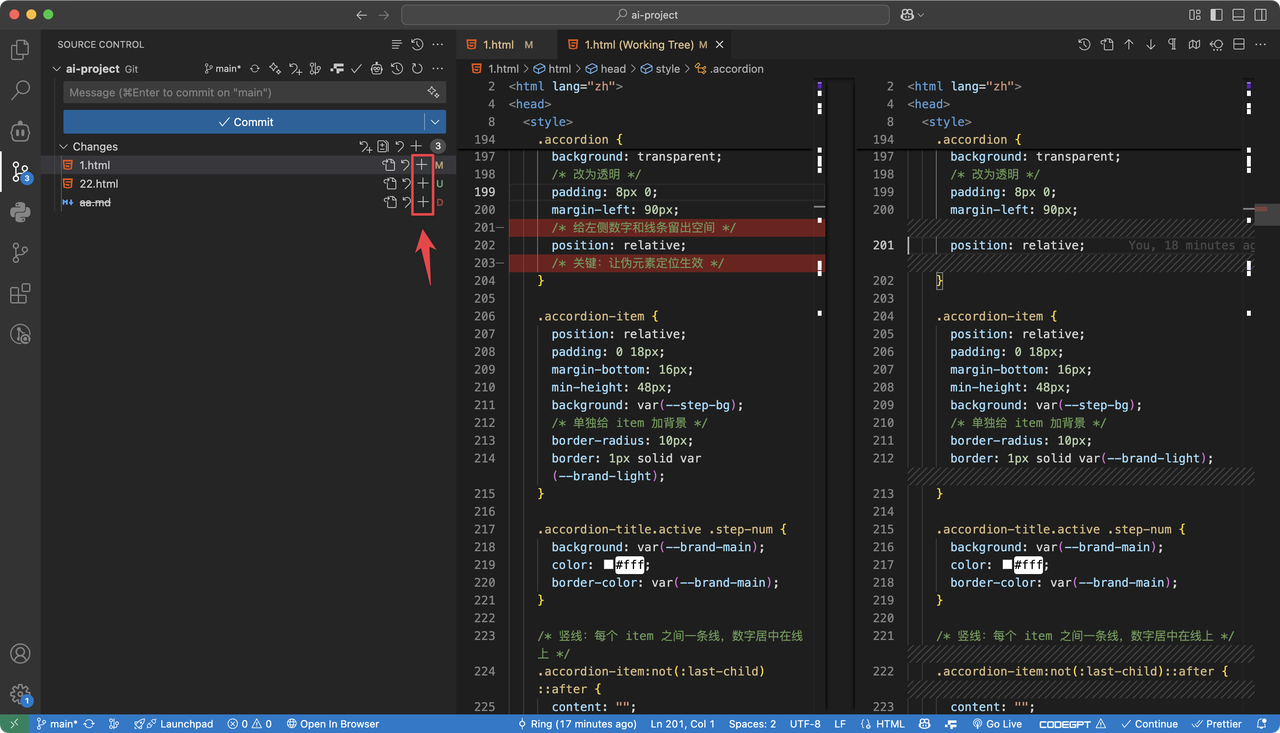Stage all changes in Changes group

tap(416, 147)
